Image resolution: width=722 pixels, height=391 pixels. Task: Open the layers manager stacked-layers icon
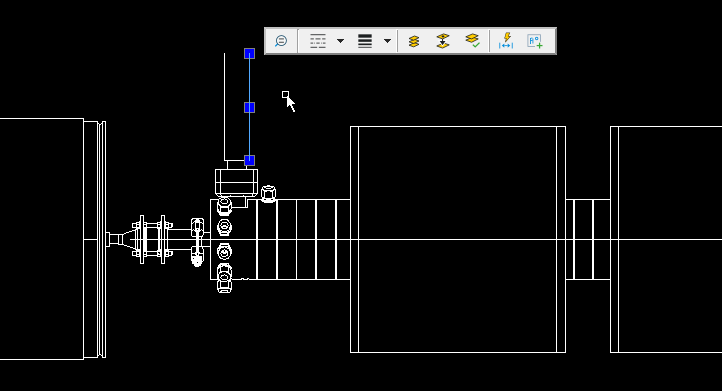(x=414, y=41)
